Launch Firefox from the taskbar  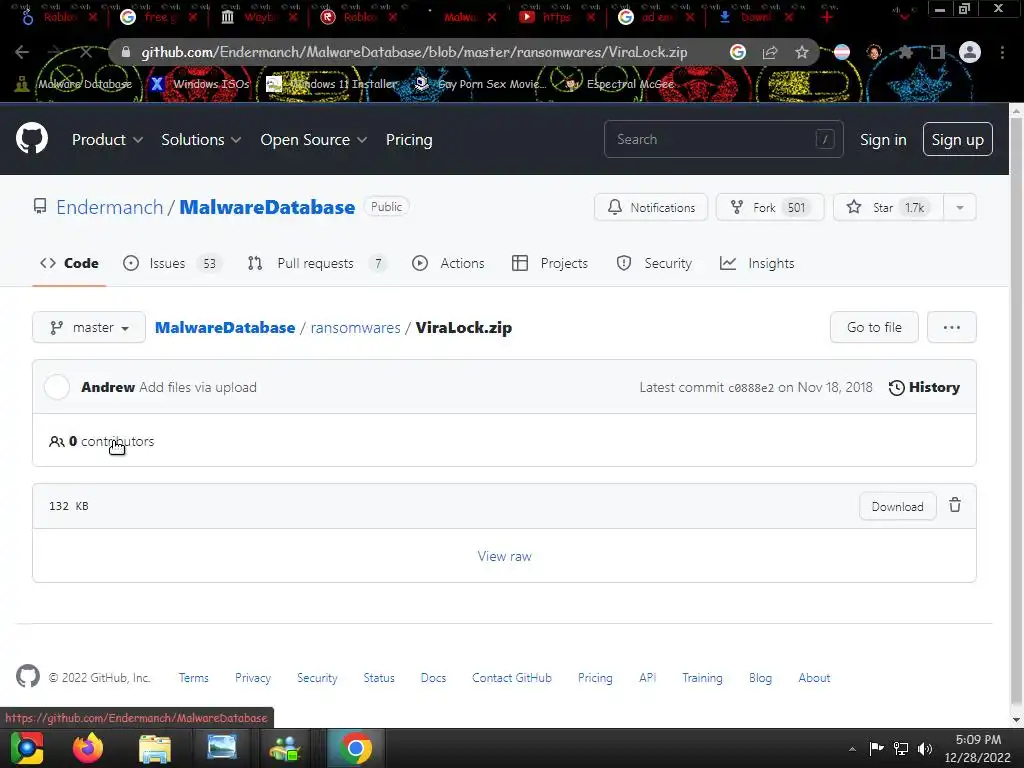pos(88,748)
